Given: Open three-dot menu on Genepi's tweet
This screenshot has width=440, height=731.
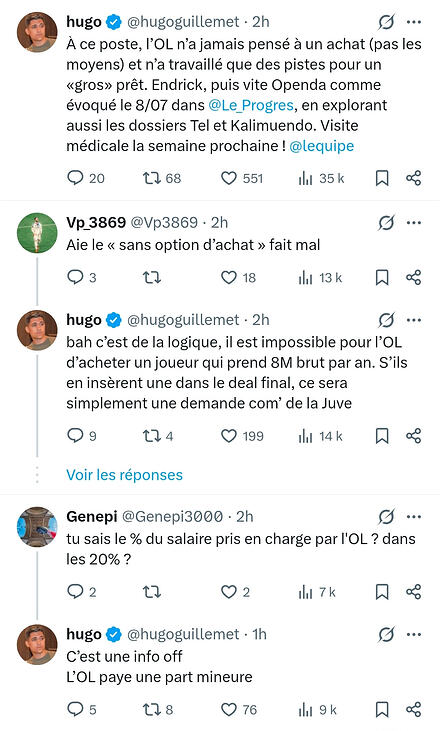Looking at the screenshot, I should (414, 517).
